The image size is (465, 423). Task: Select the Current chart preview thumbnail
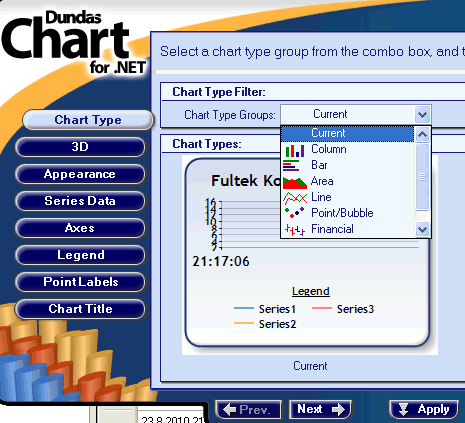(310, 255)
